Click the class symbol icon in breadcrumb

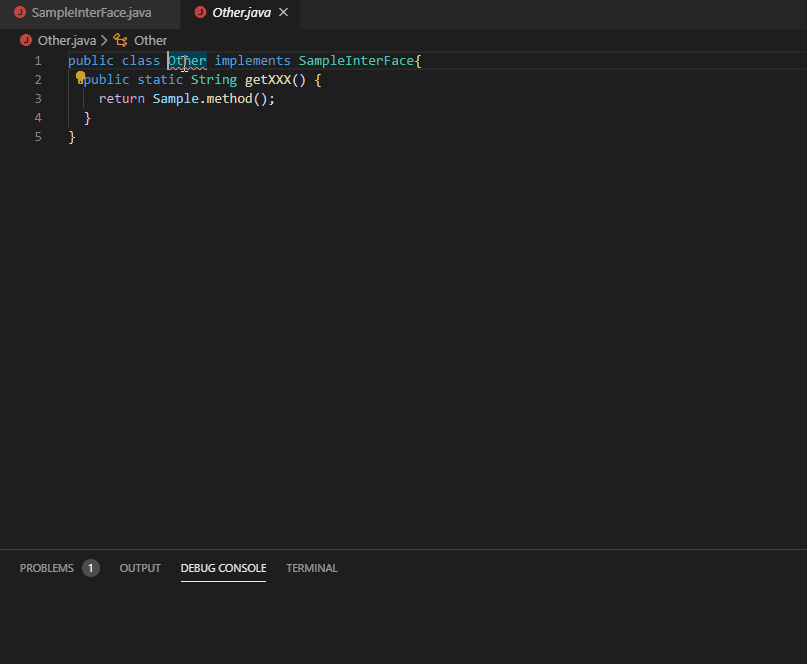pyautogui.click(x=120, y=40)
